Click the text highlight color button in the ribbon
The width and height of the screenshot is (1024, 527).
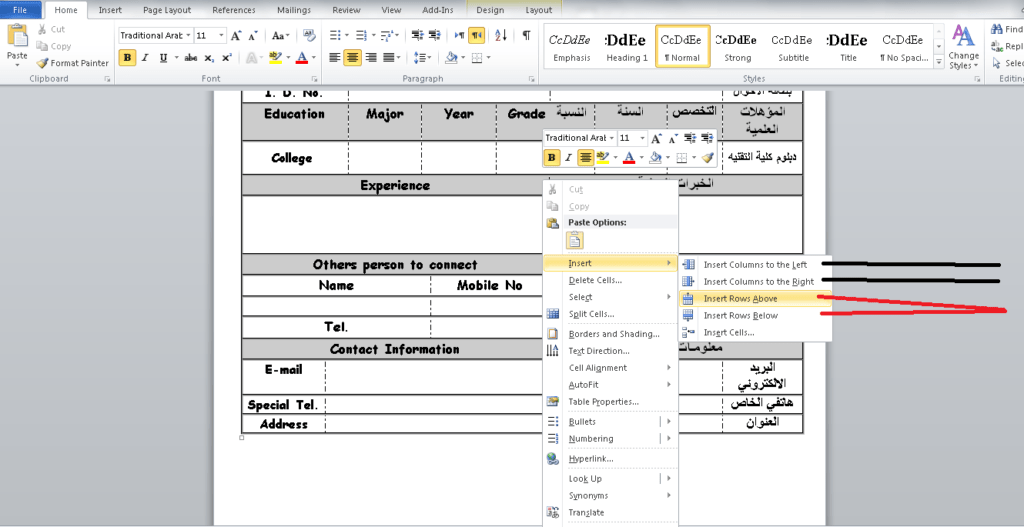(274, 58)
